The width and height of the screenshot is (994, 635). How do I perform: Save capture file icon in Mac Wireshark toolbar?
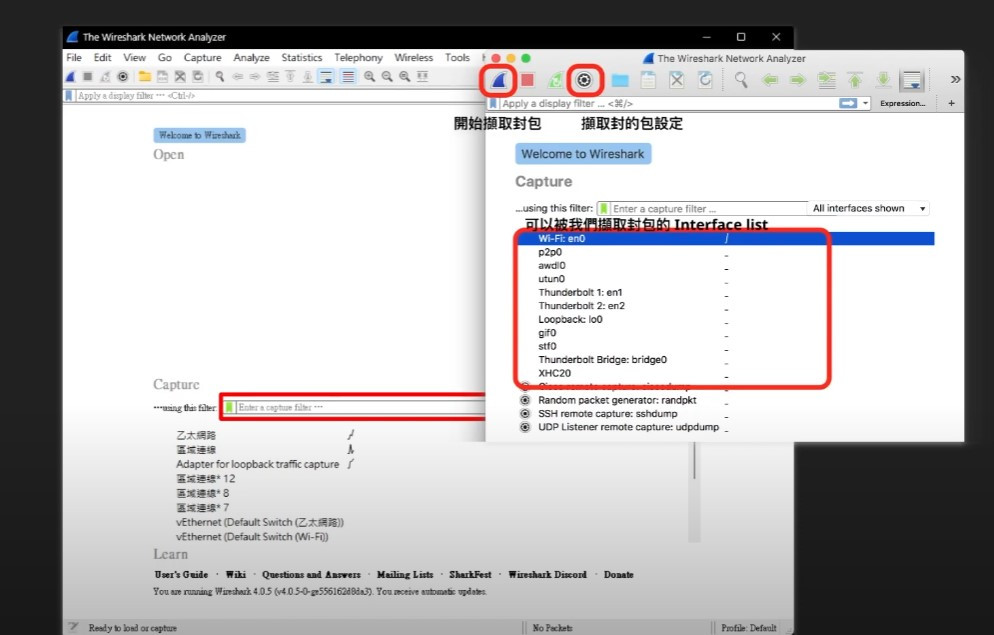click(648, 80)
